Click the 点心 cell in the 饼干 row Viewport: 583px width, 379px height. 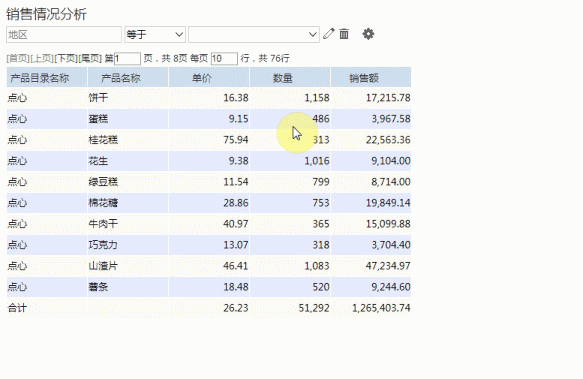pos(47,98)
